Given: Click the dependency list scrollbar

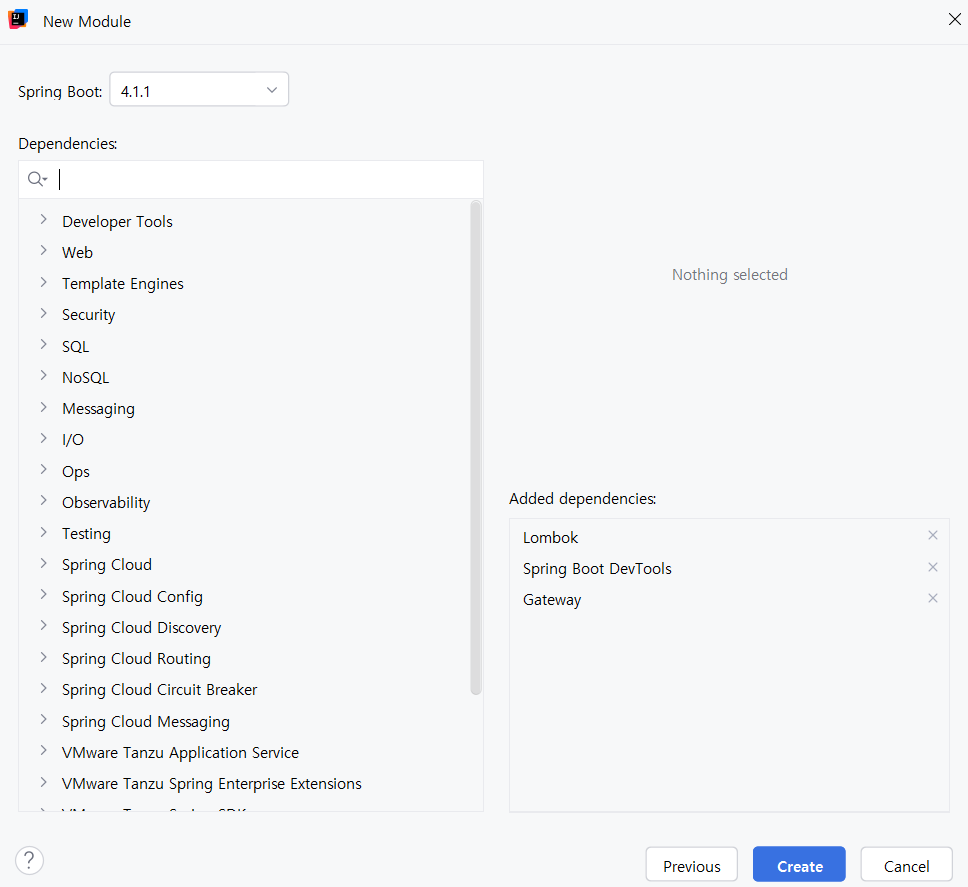Looking at the screenshot, I should pyautogui.click(x=475, y=448).
